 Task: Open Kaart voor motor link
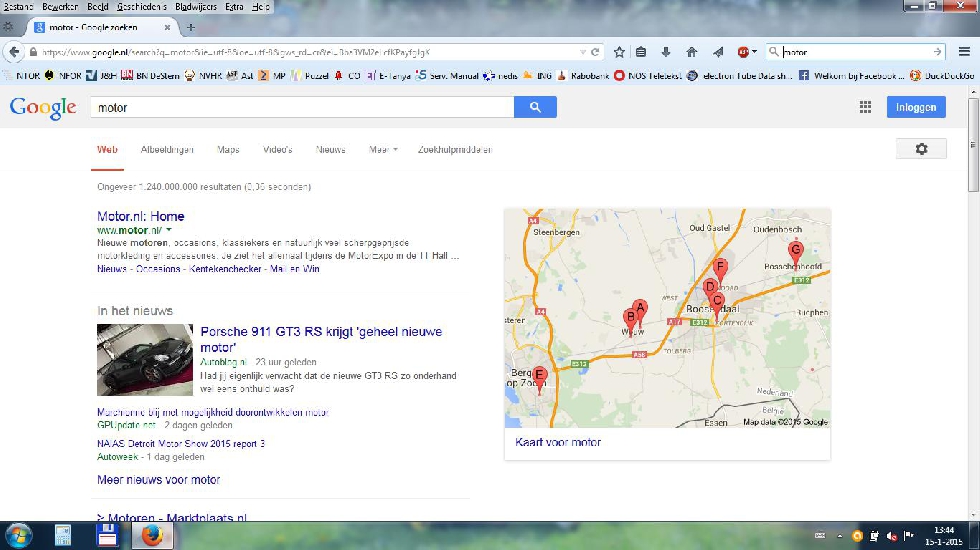(558, 442)
